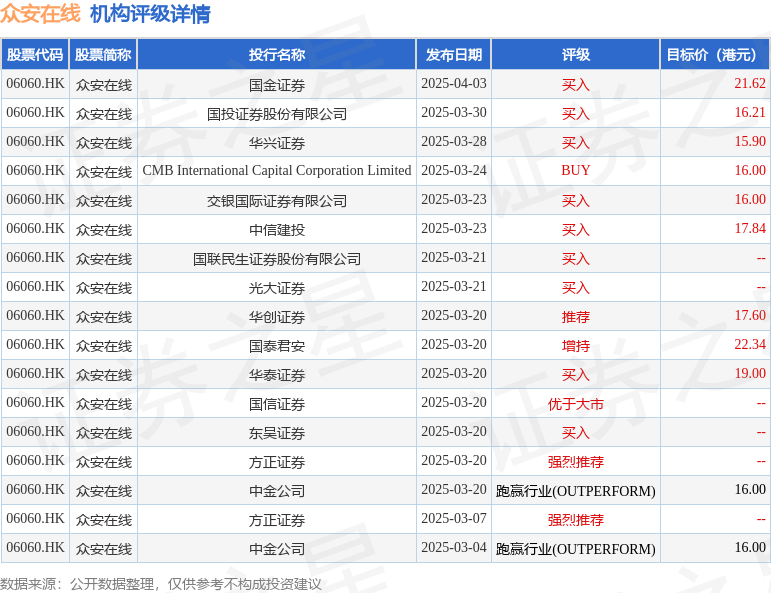This screenshot has height=593, width=771.
Task: Click the BUY rating
Action: coord(576,170)
